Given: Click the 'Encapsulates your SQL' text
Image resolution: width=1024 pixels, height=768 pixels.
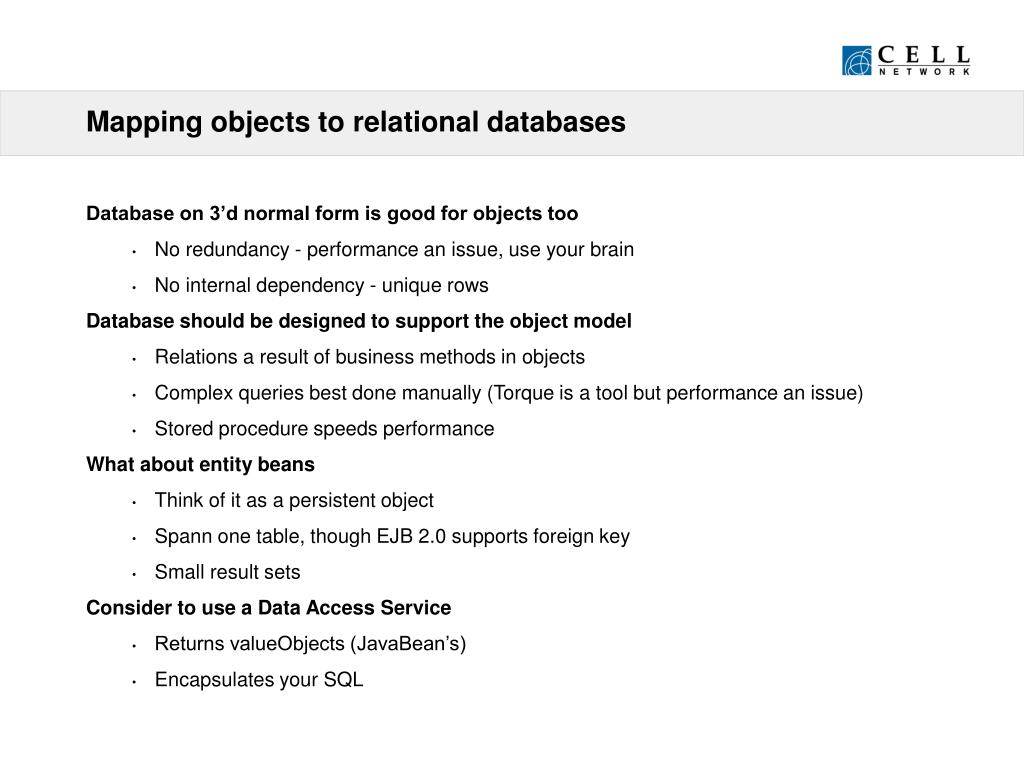Looking at the screenshot, I should (x=259, y=680).
